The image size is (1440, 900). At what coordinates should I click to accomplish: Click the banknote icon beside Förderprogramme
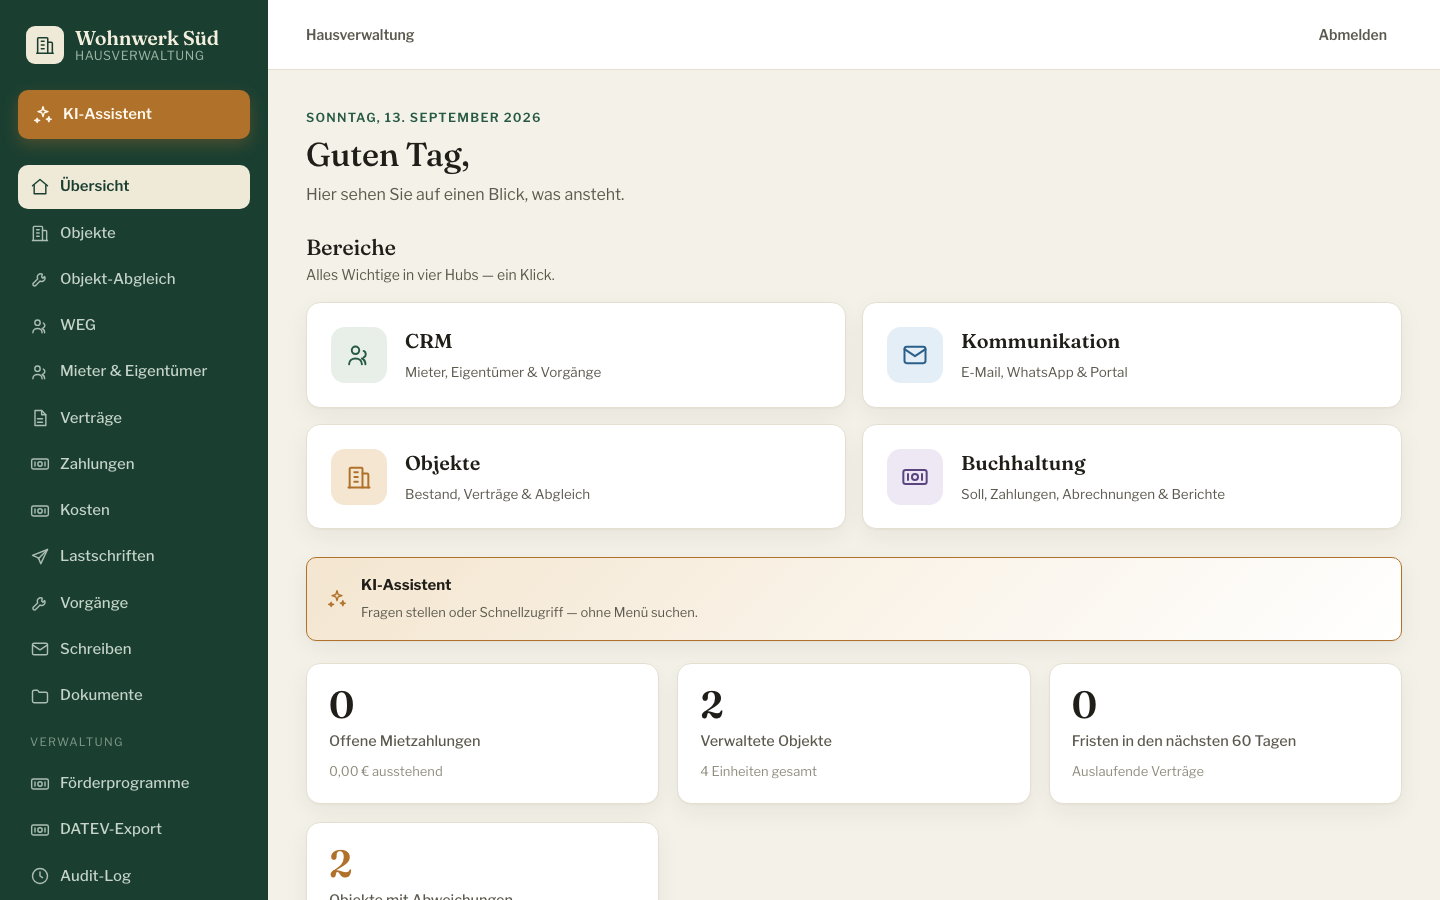coord(40,783)
